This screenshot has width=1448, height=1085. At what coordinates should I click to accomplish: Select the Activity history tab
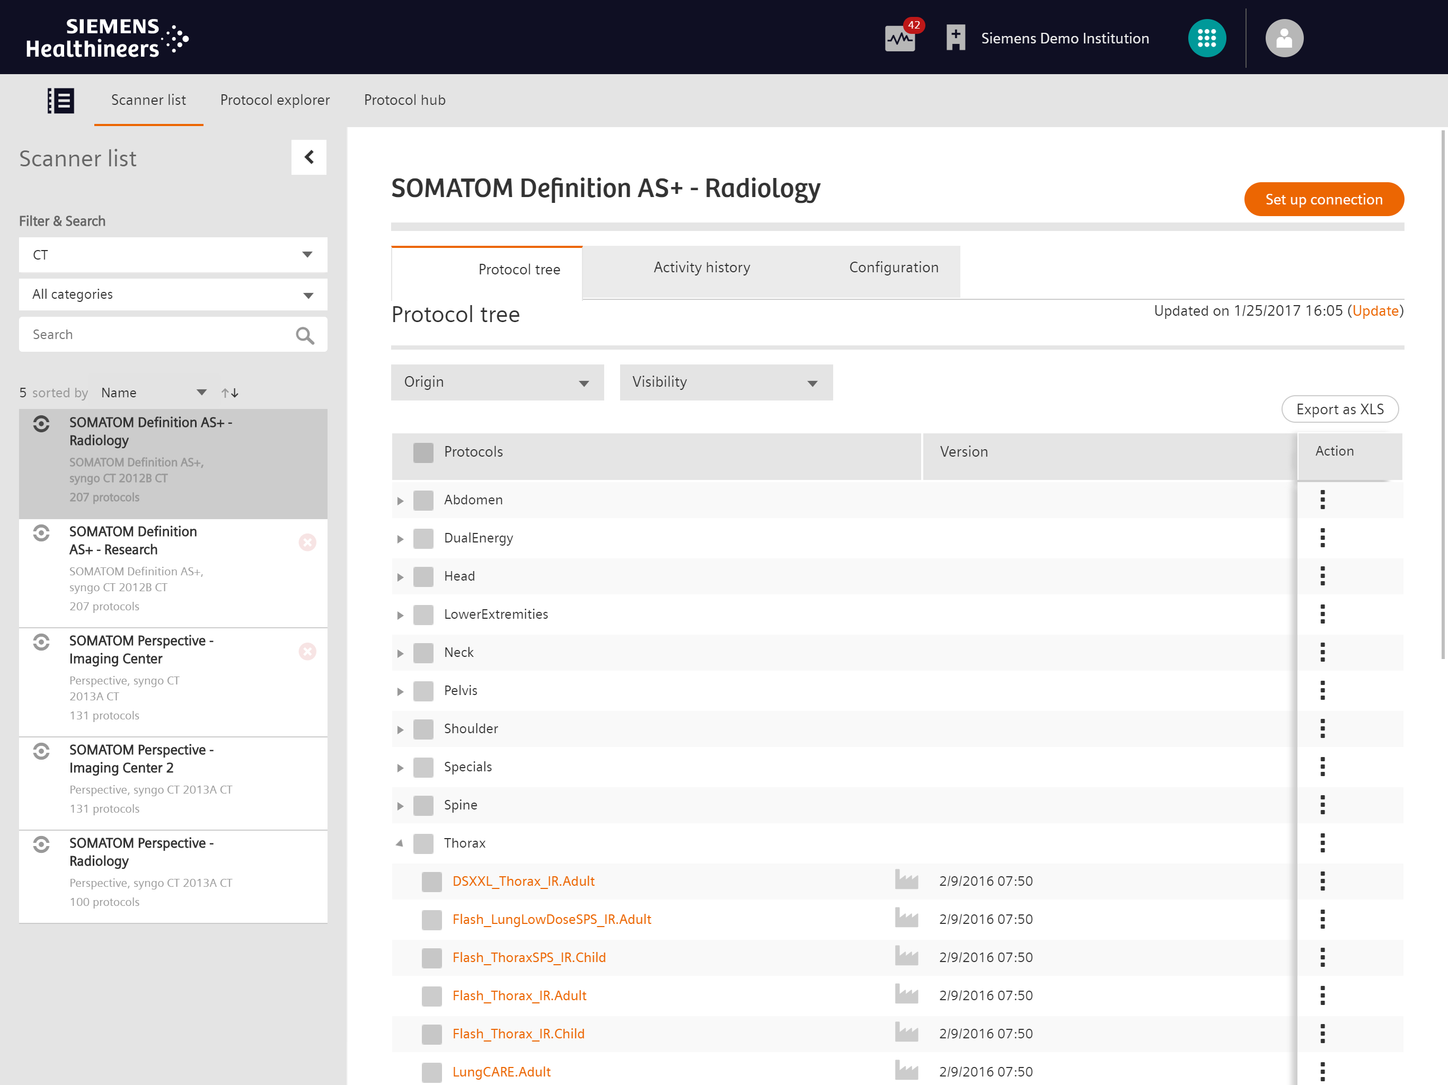702,268
